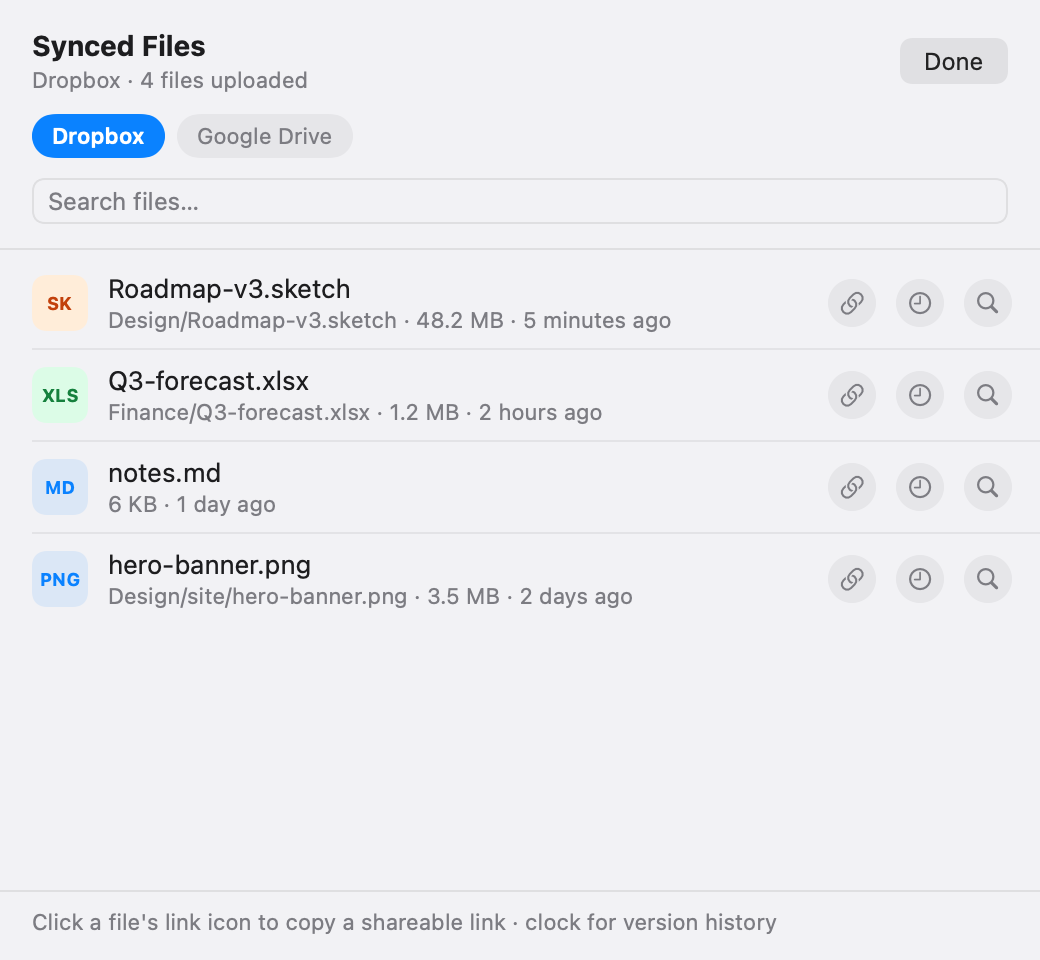Copy shareable link for Roadmap-v3.sketch

852,303
